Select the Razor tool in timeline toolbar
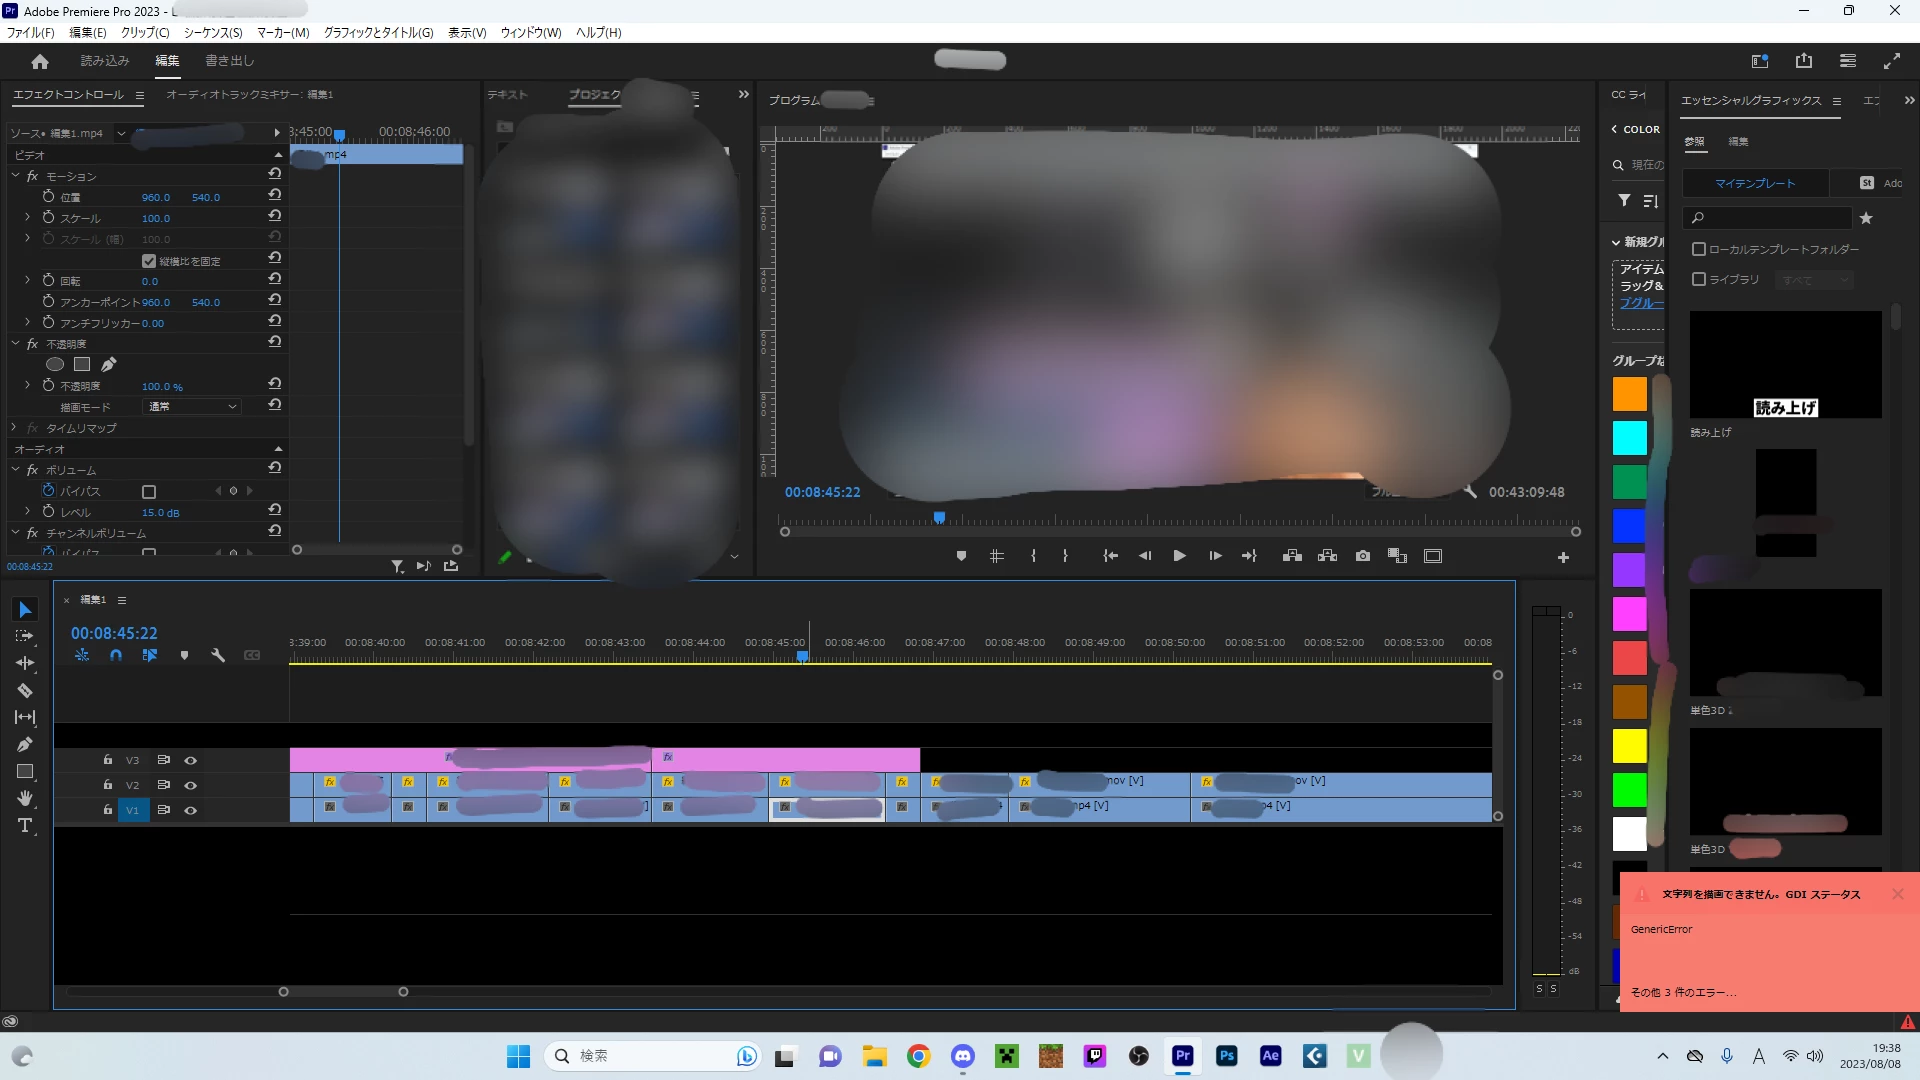Image resolution: width=1920 pixels, height=1080 pixels. [x=25, y=690]
